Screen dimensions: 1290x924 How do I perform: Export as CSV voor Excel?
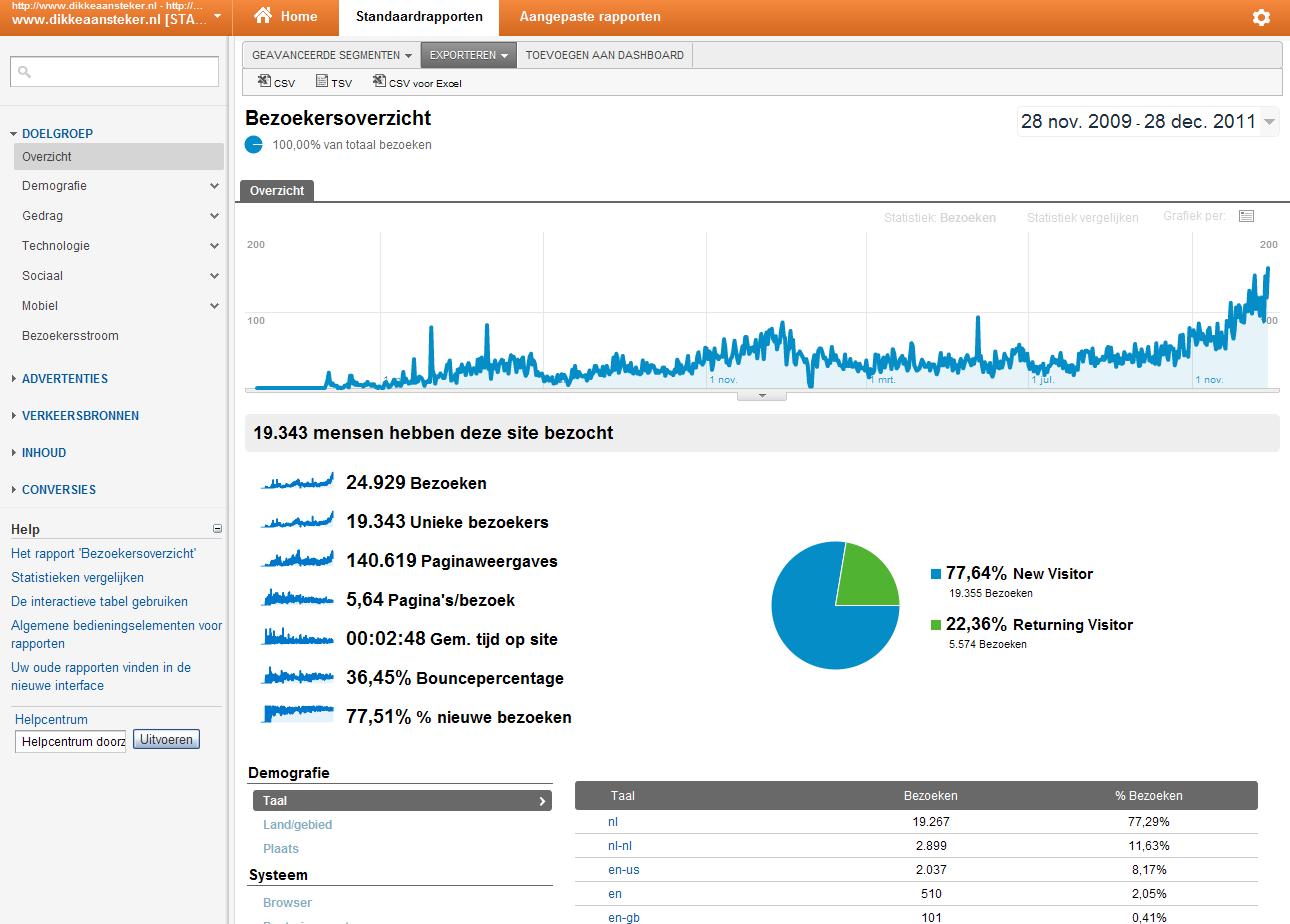417,82
